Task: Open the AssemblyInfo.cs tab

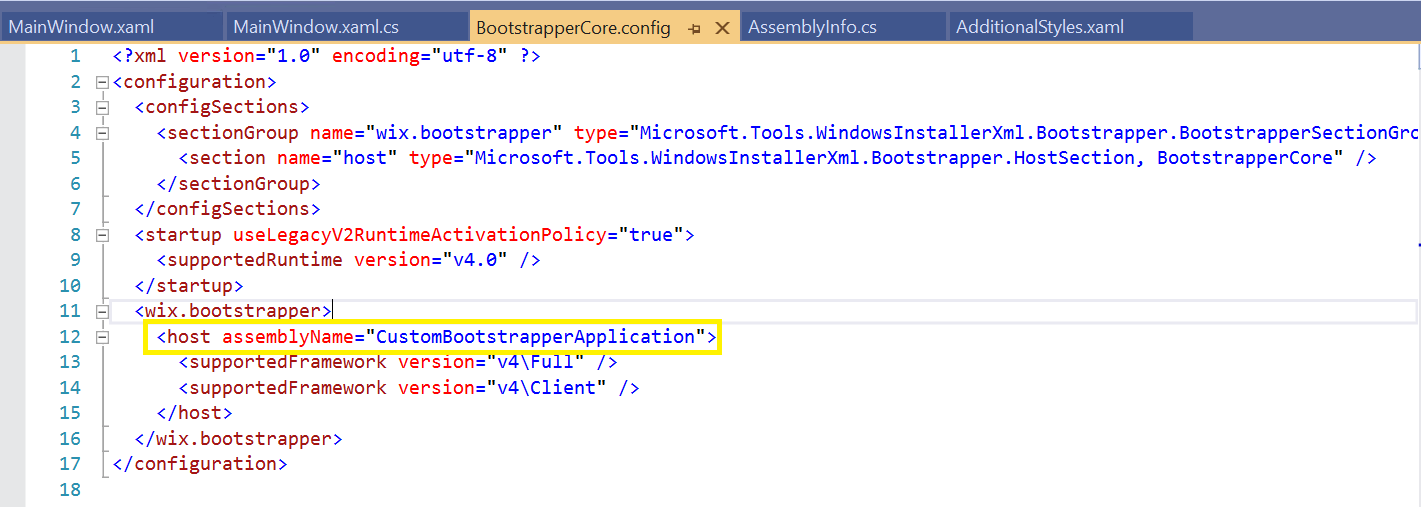Action: (x=843, y=27)
